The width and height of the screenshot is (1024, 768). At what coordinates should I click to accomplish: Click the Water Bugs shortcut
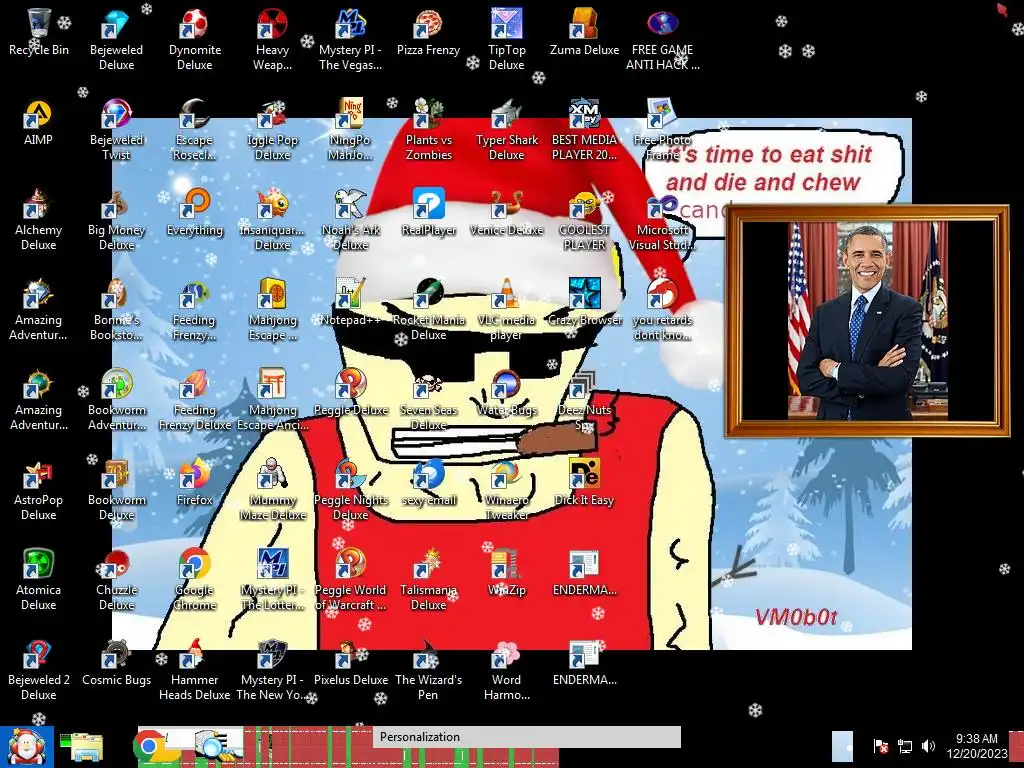tap(506, 393)
